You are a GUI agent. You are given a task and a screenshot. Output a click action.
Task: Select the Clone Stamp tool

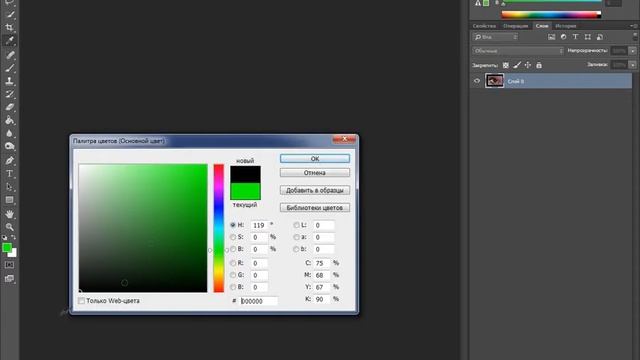coord(10,81)
